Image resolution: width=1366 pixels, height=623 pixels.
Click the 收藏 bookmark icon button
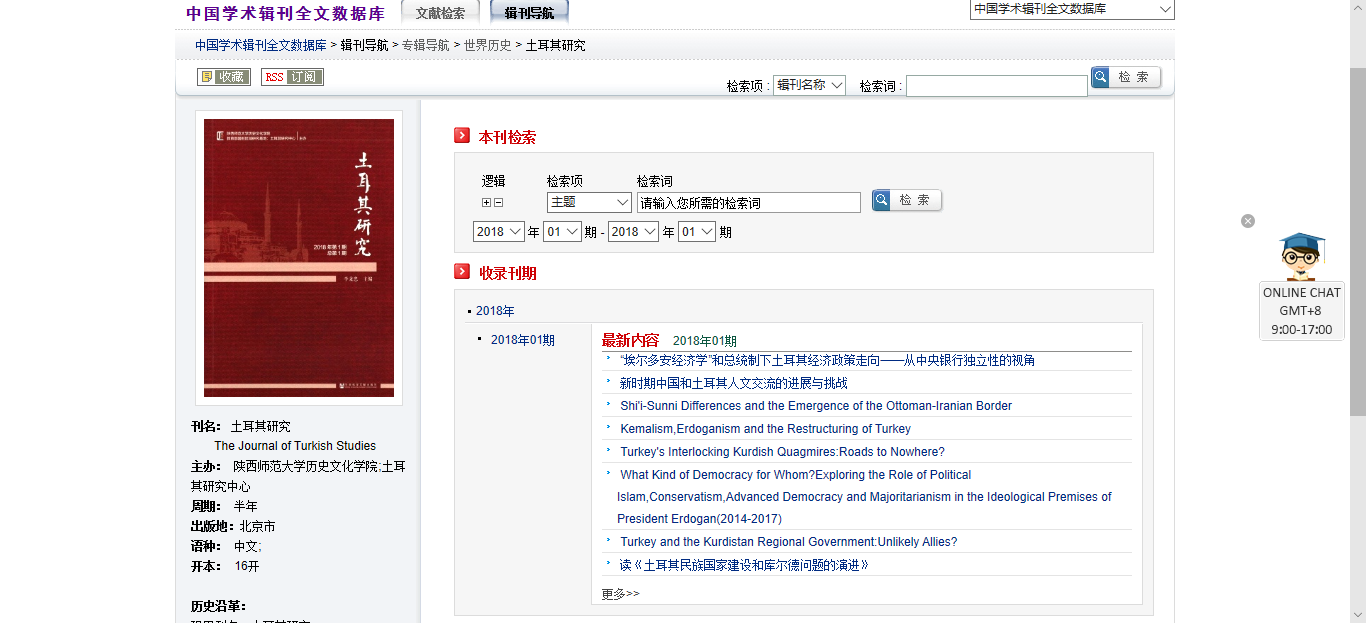tap(223, 77)
